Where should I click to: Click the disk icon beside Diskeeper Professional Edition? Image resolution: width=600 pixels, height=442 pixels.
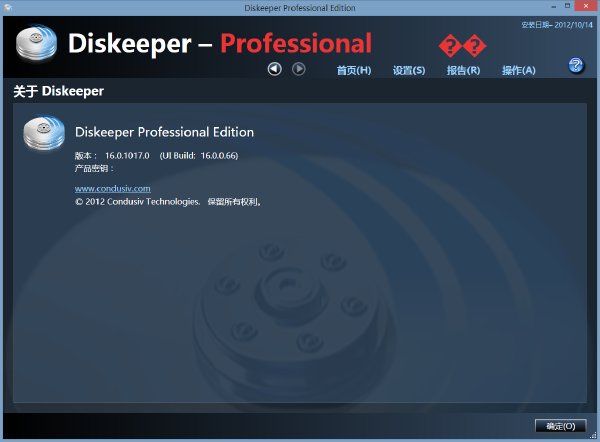(44, 133)
